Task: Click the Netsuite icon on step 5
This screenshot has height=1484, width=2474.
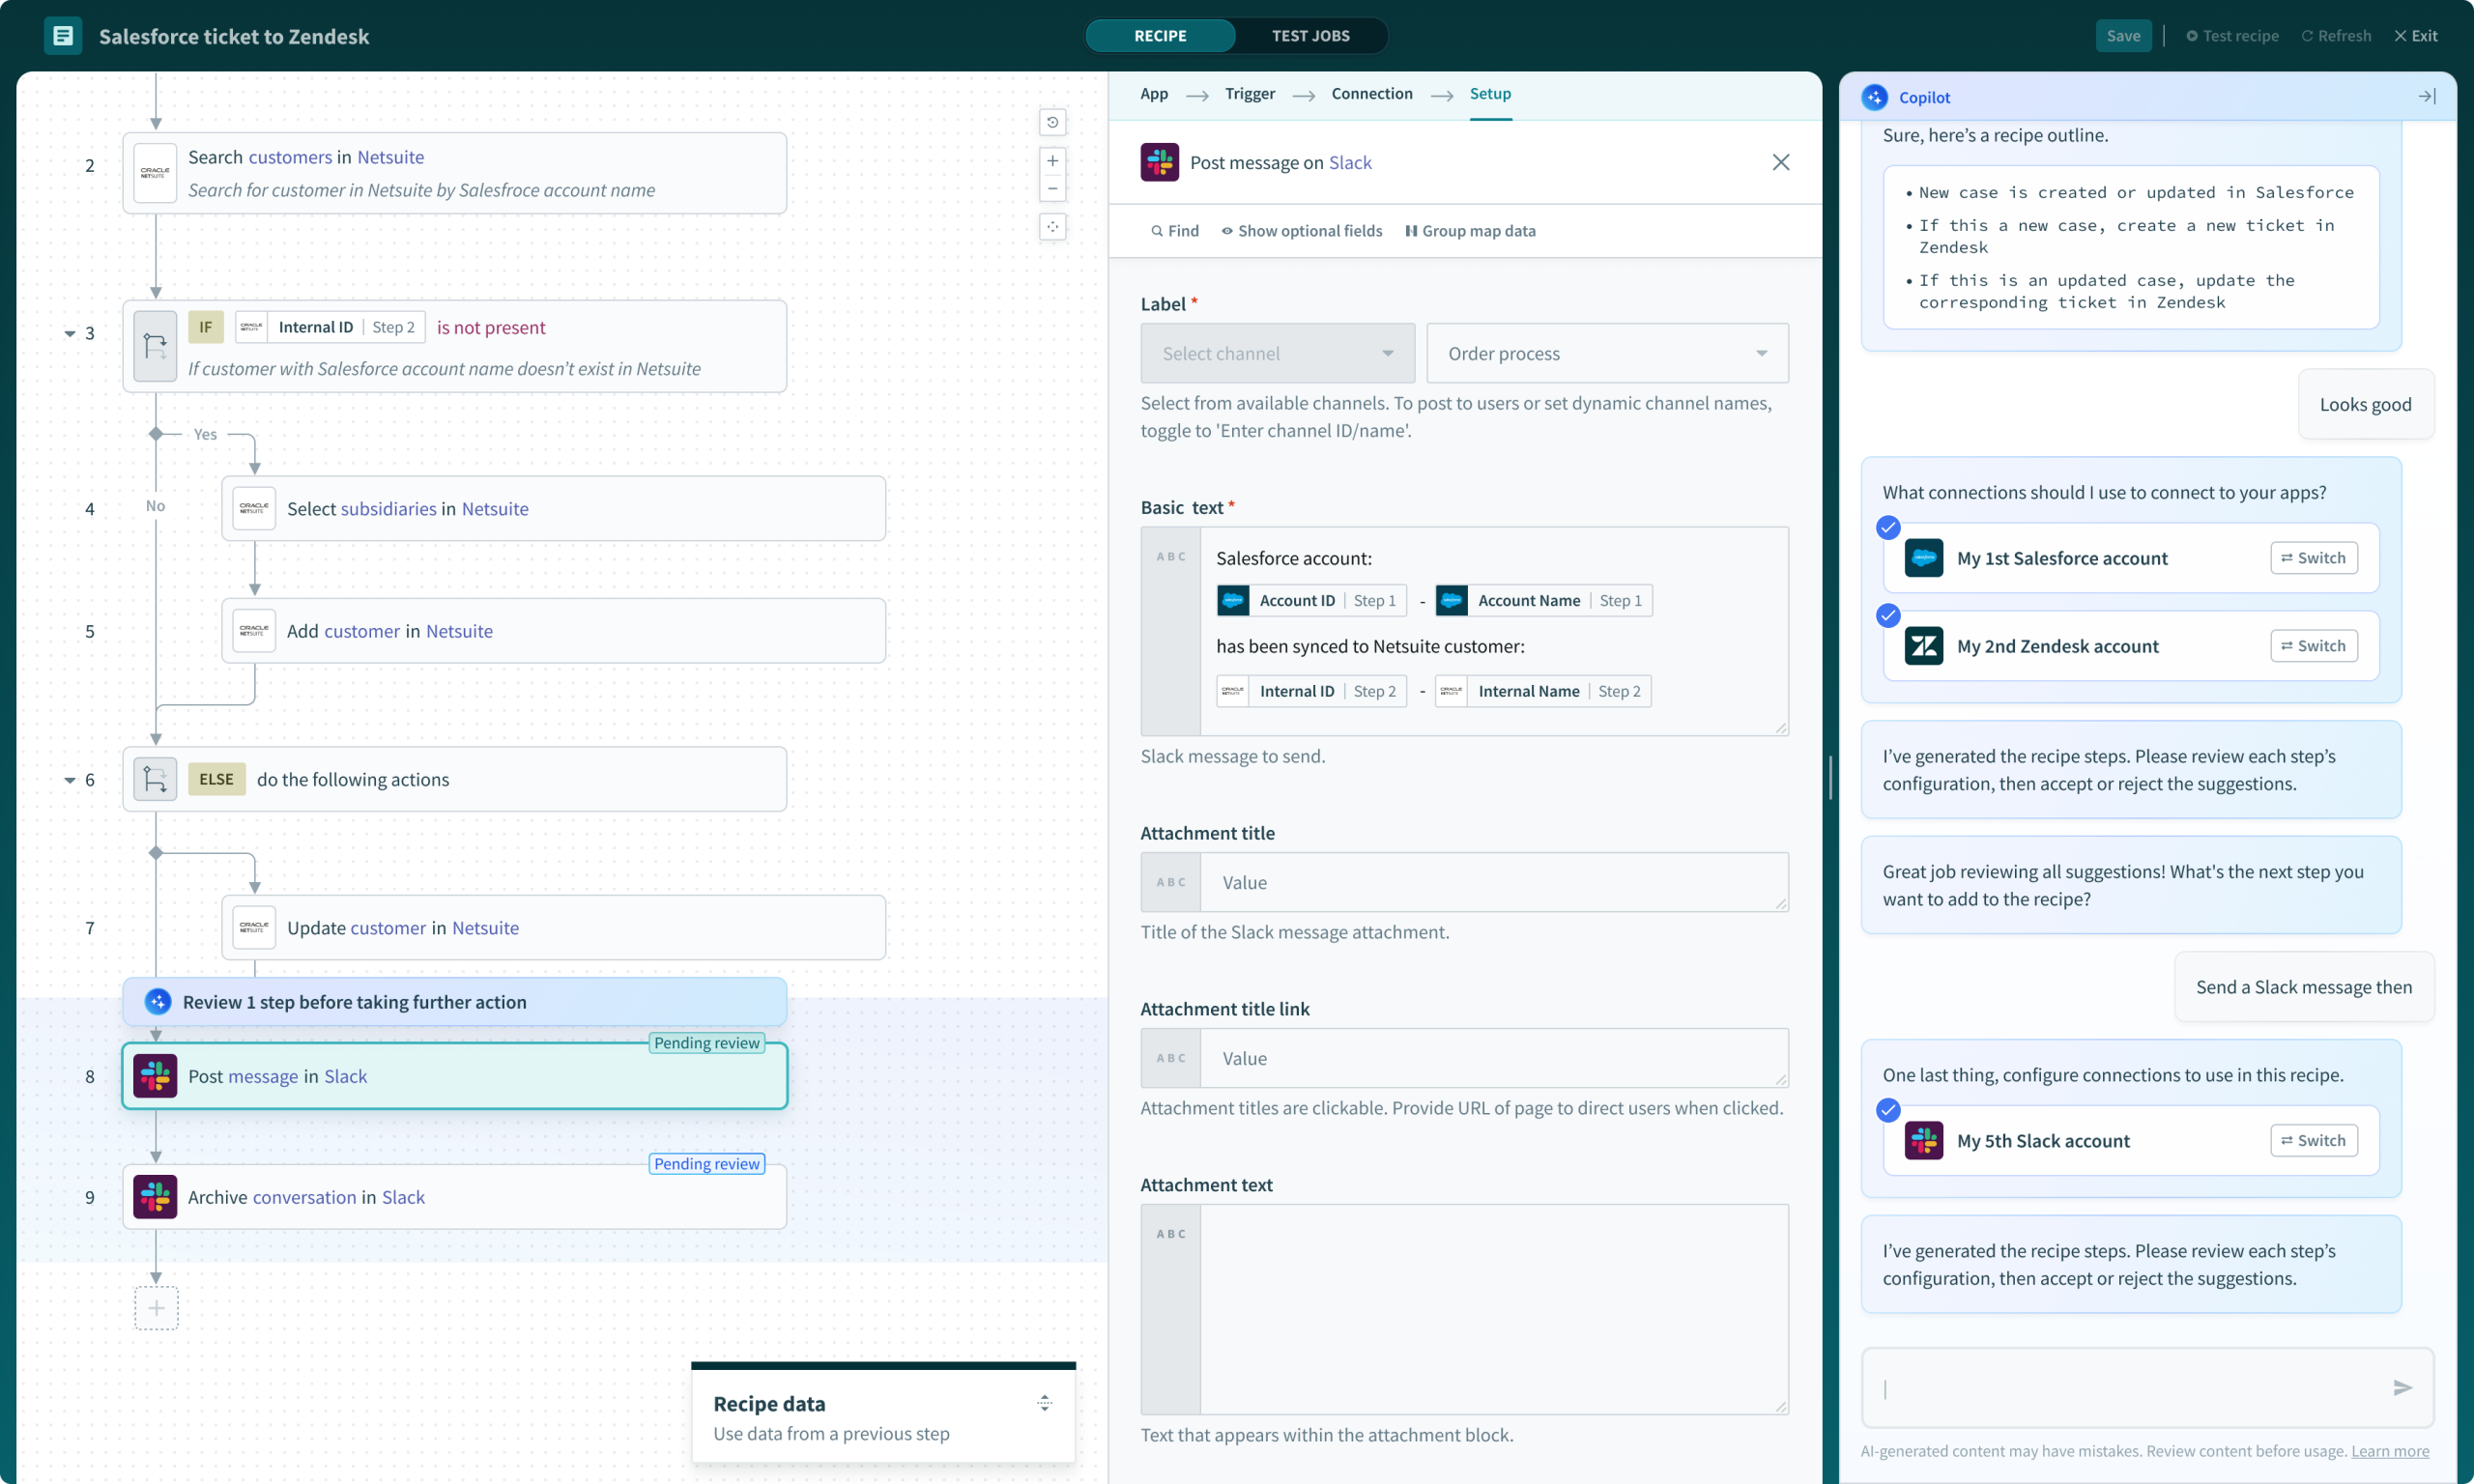Action: (254, 631)
